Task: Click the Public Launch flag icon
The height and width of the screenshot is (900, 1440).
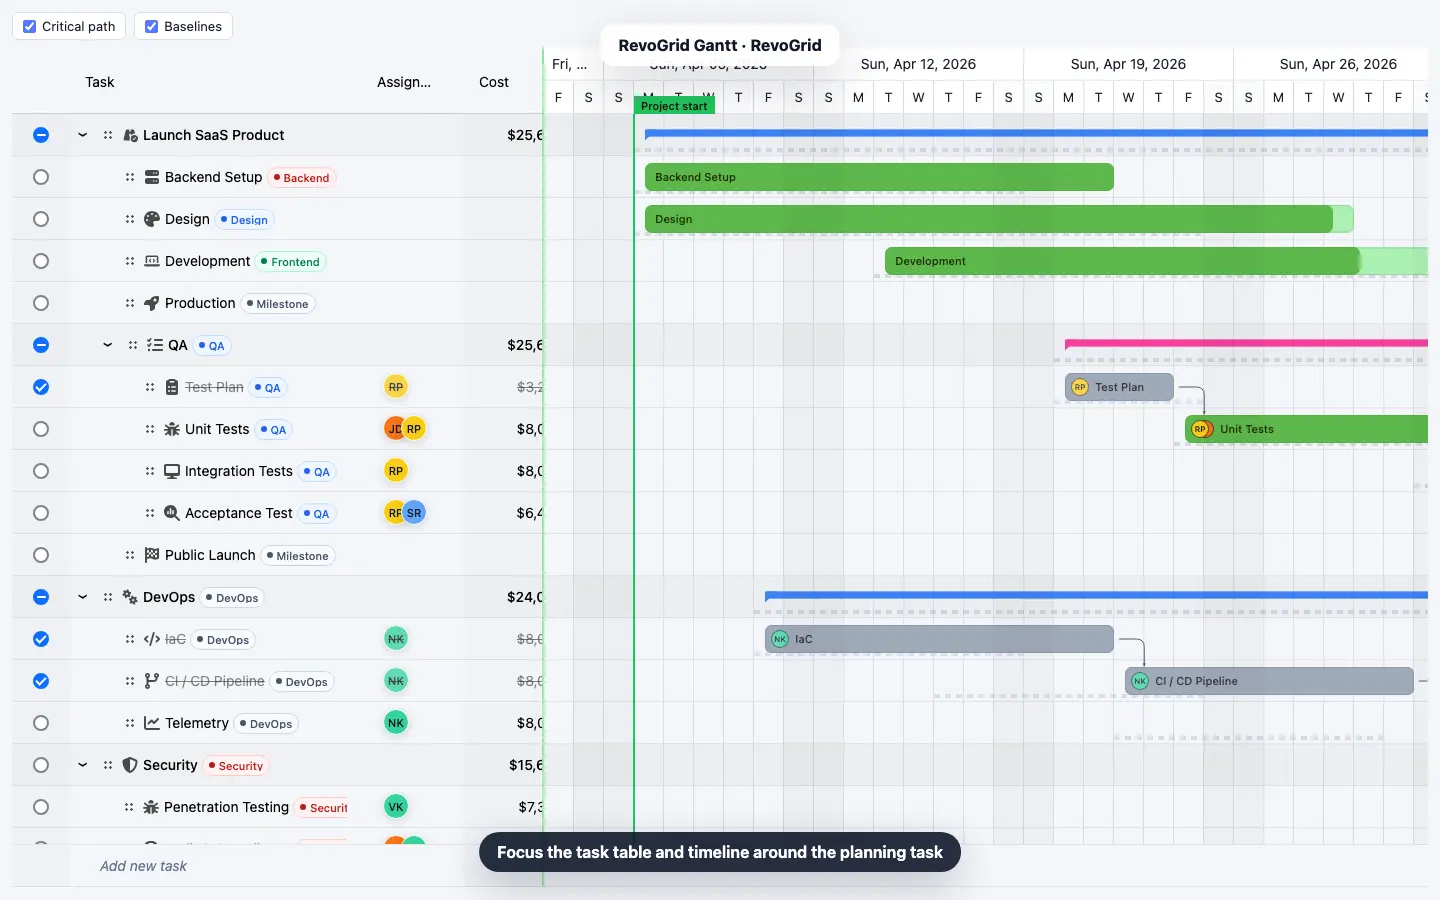Action: click(152, 555)
